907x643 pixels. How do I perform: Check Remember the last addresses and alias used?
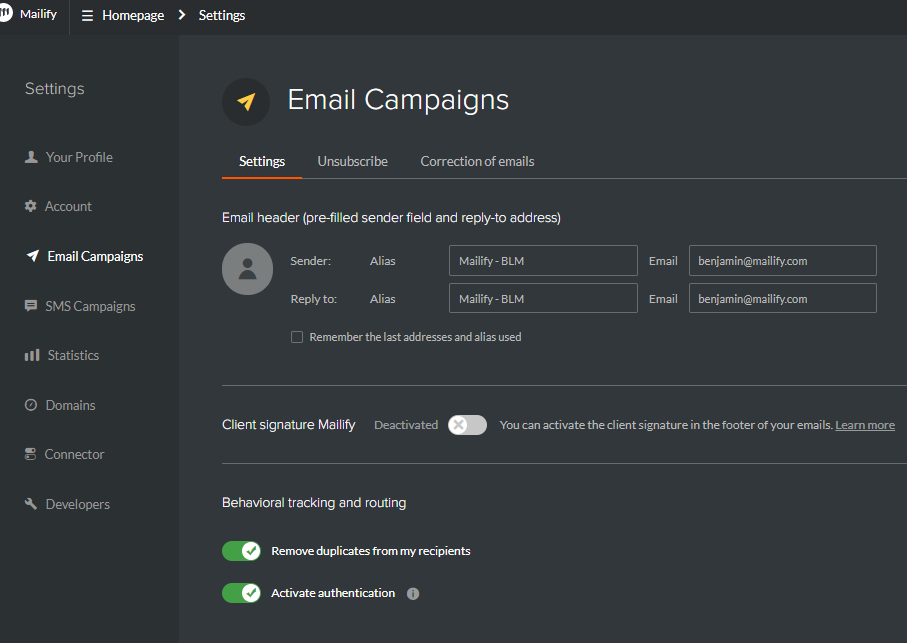tap(297, 337)
